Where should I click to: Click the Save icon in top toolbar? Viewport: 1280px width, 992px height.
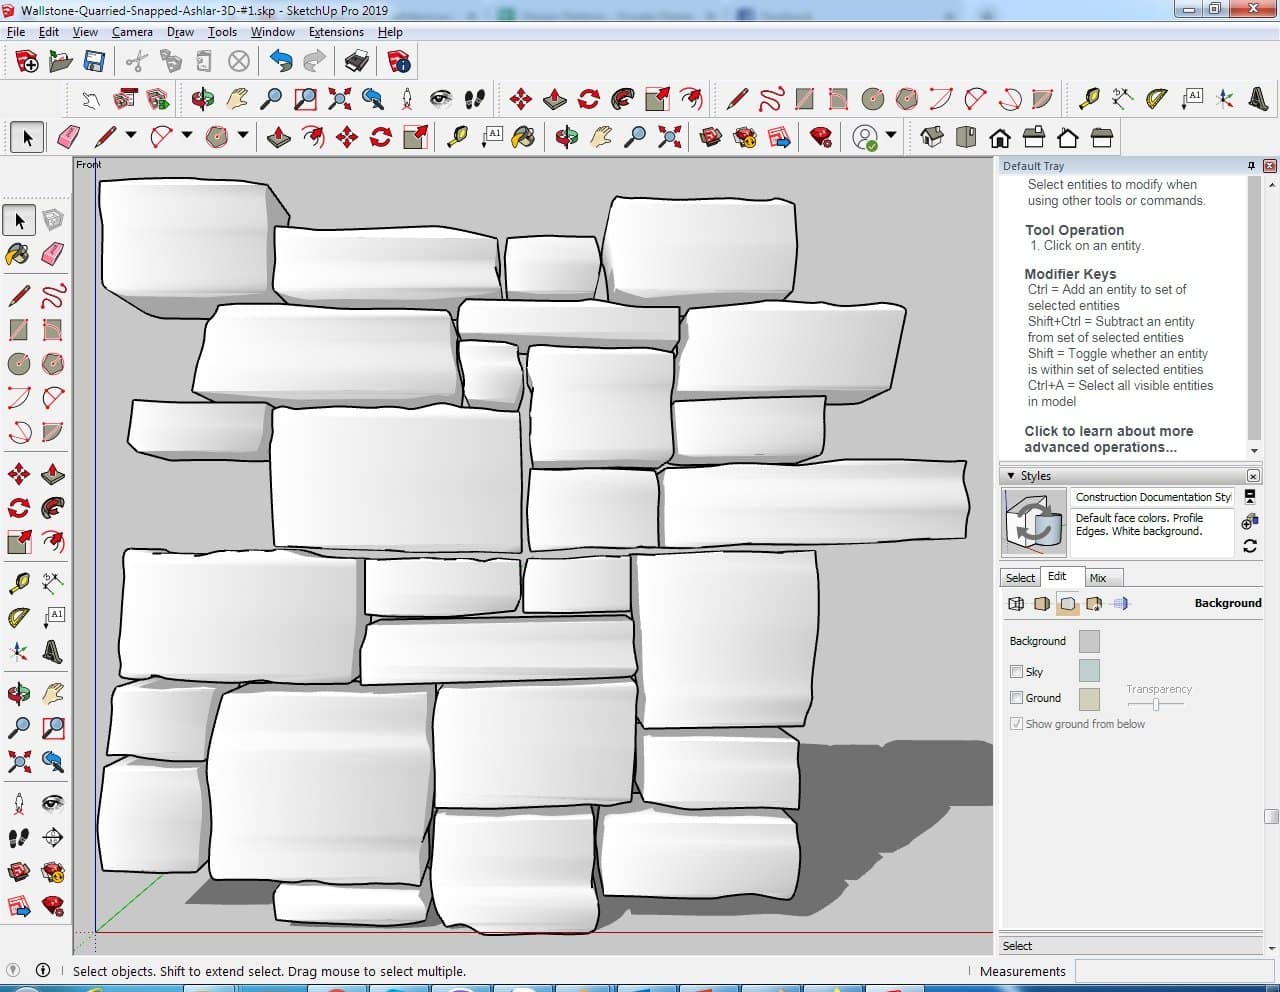(x=94, y=62)
